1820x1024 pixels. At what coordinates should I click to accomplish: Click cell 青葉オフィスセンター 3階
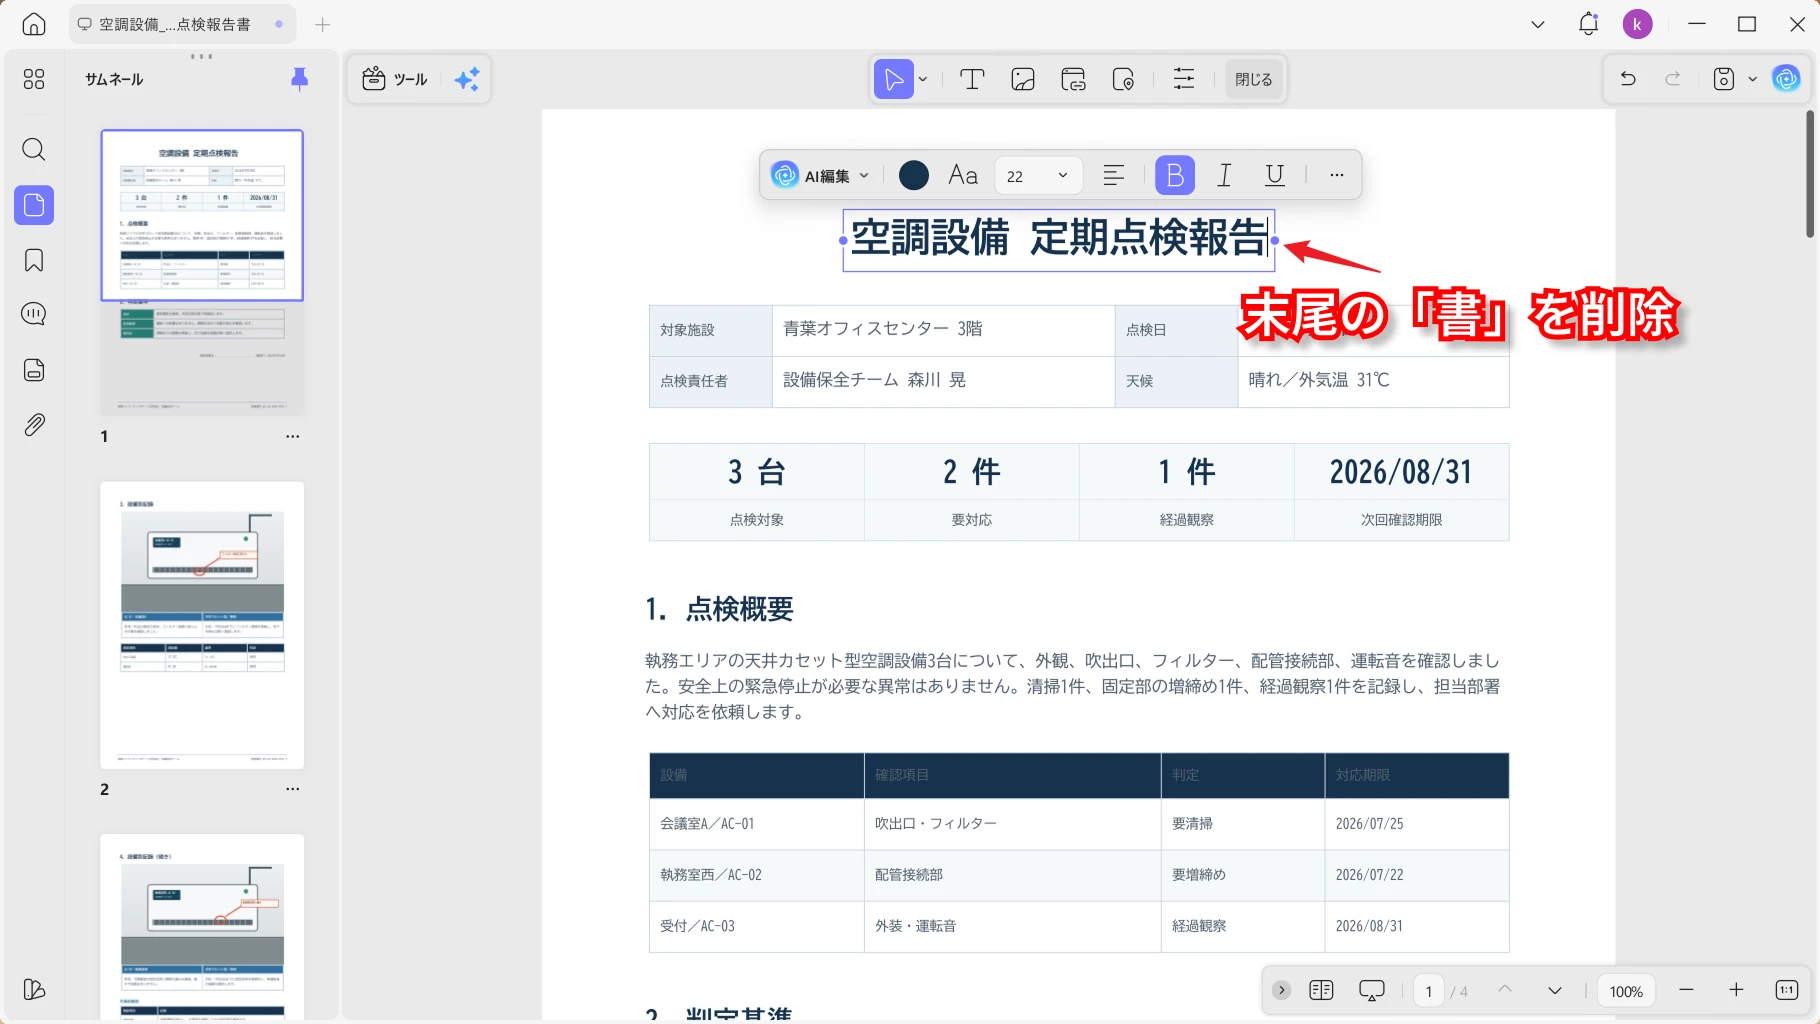tap(943, 330)
